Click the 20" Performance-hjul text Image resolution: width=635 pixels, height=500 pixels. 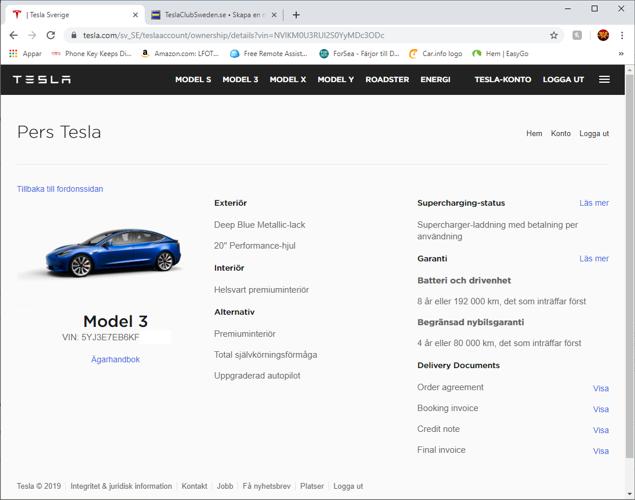[255, 246]
